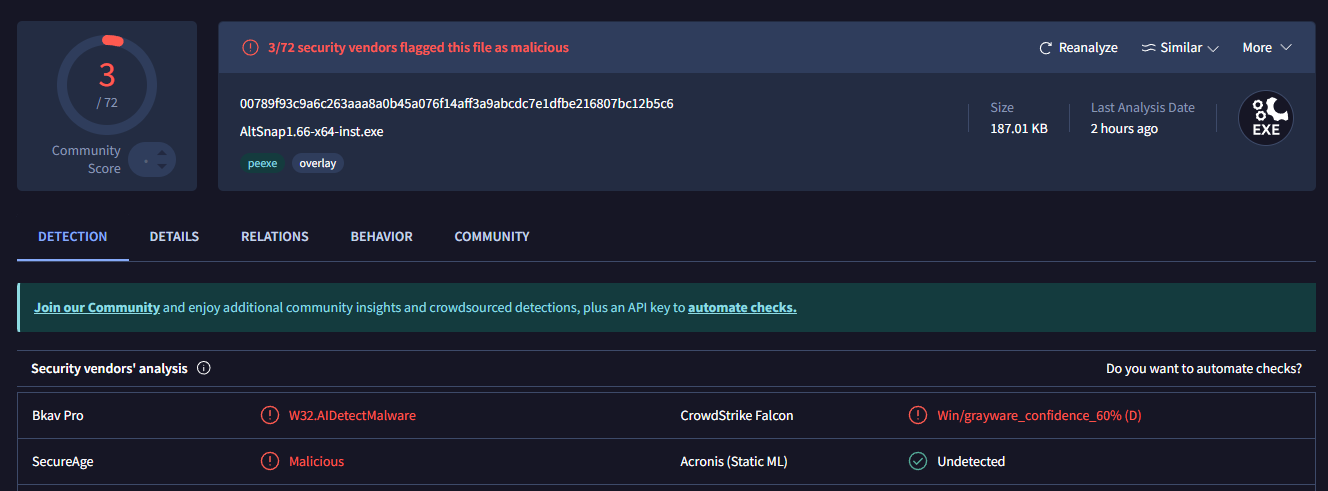Click the Bkav Pro vendor name
Image resolution: width=1328 pixels, height=491 pixels.
click(58, 415)
